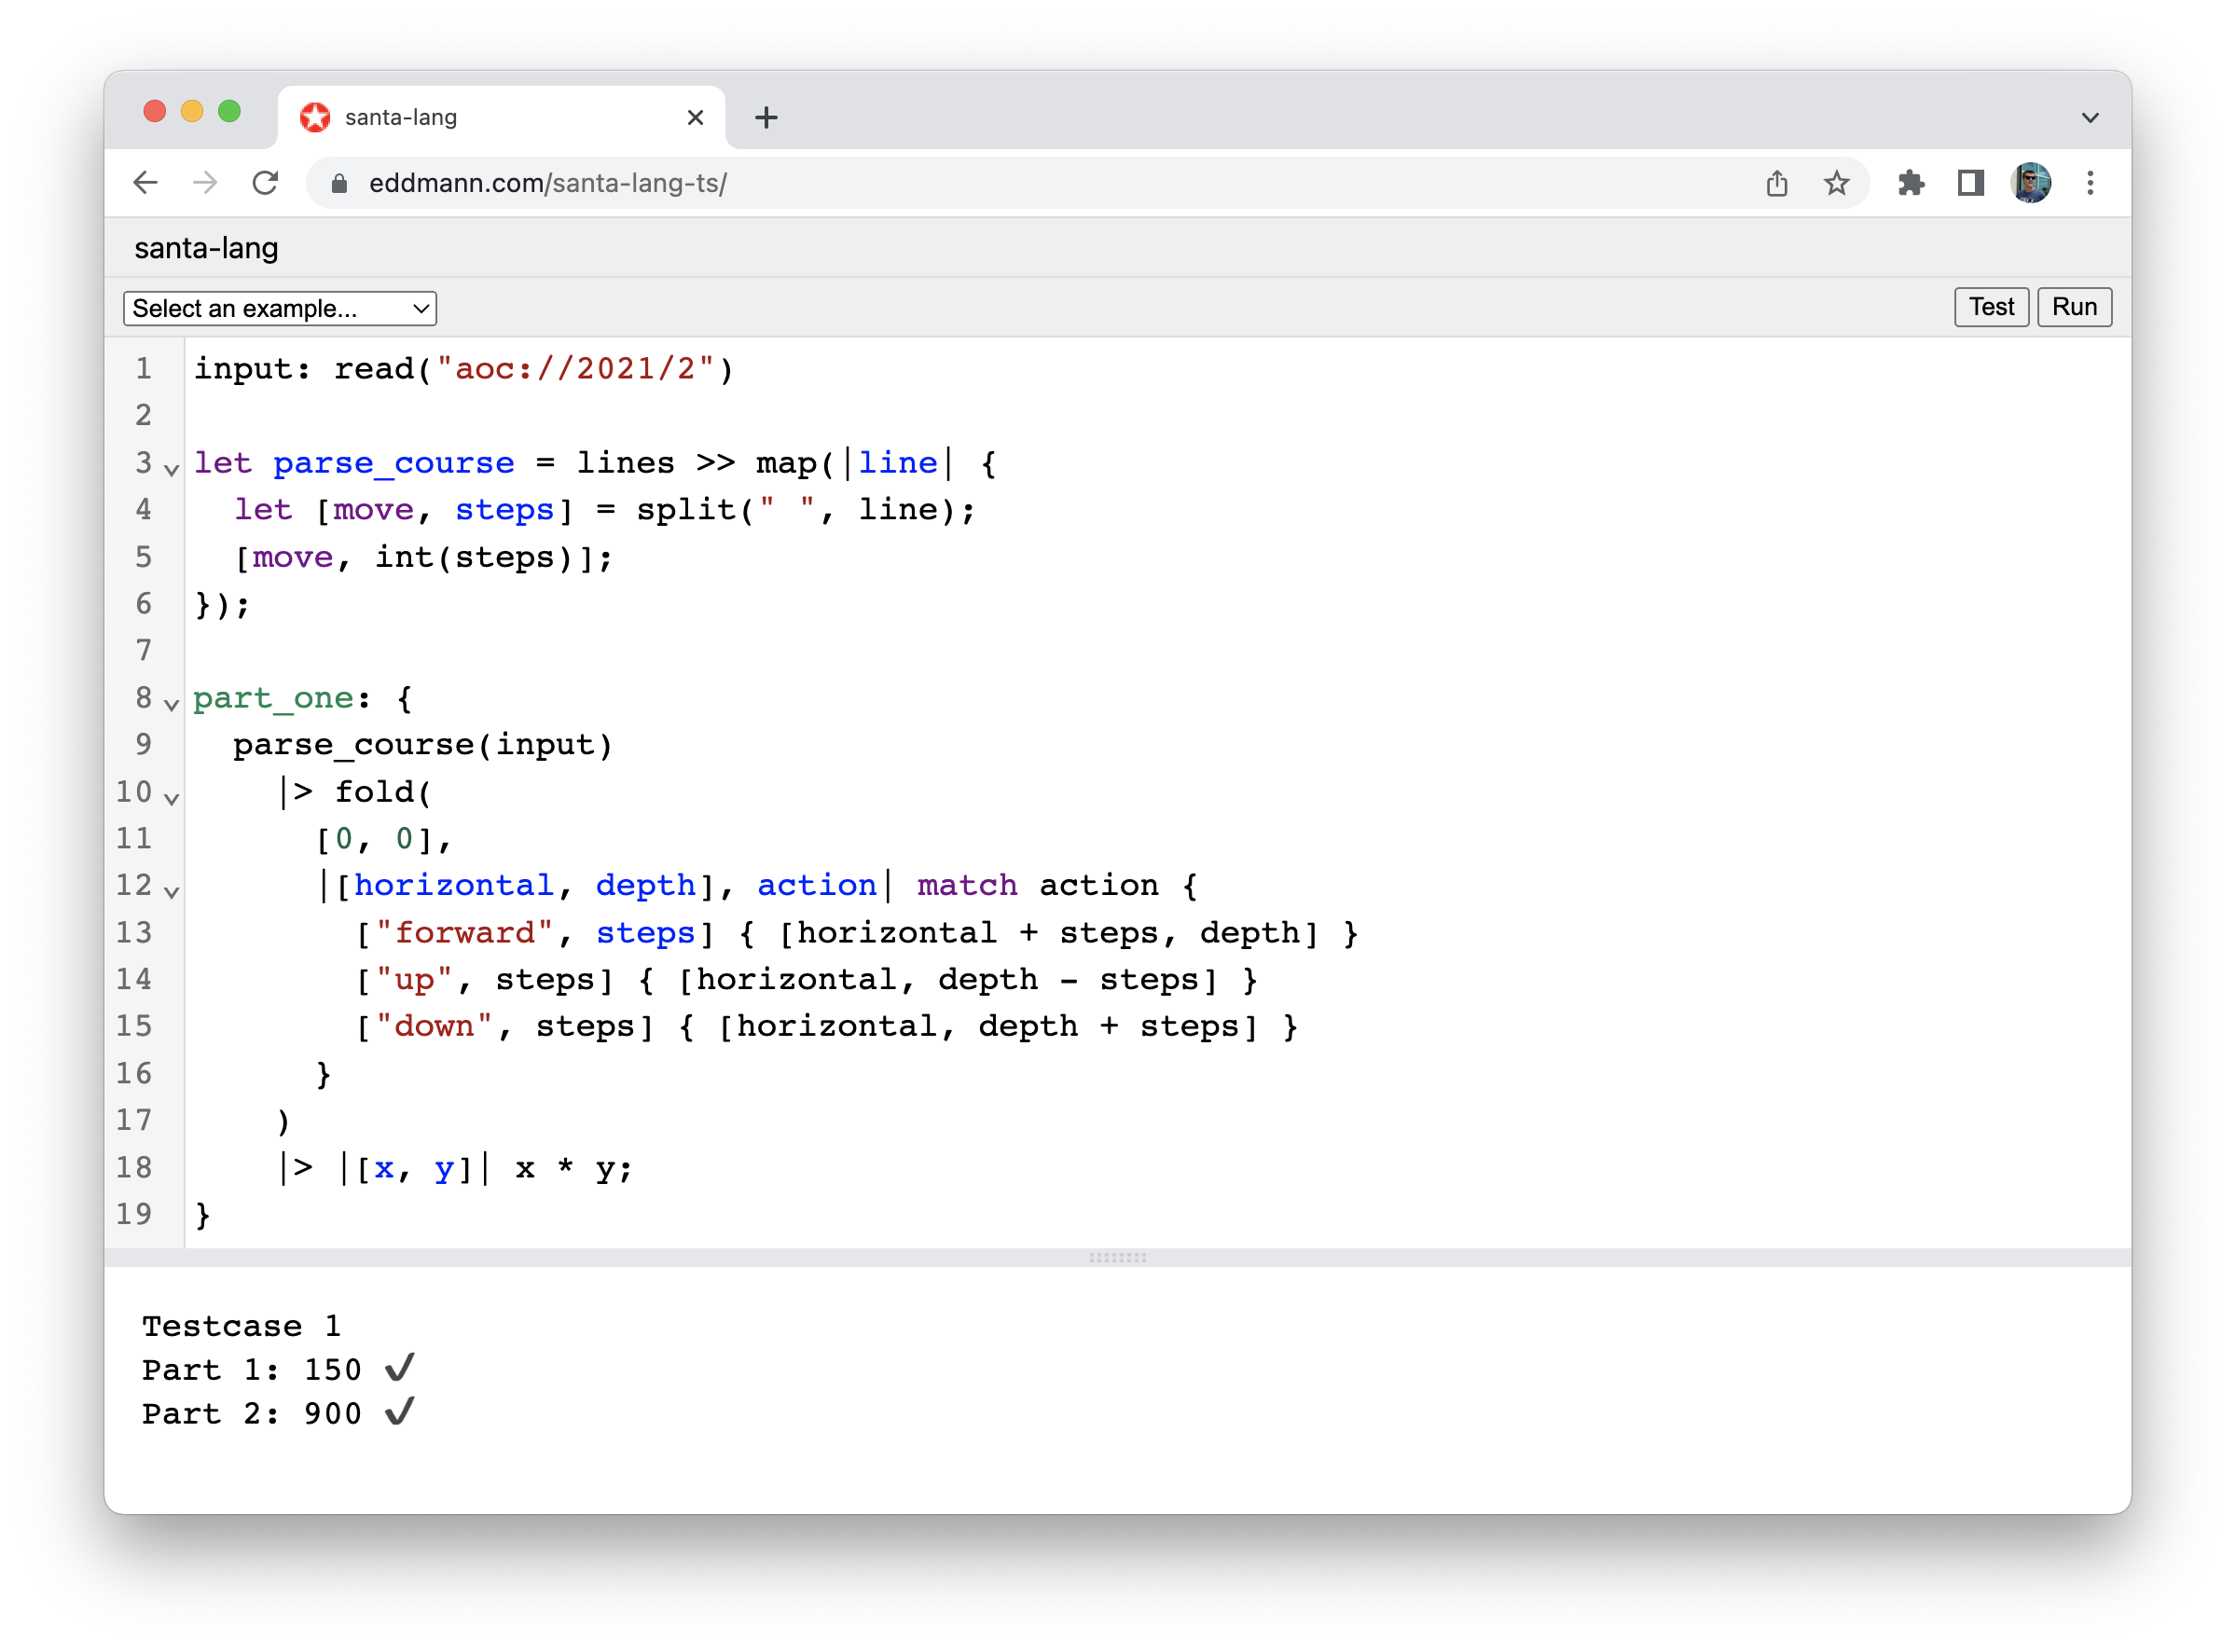
Task: Click the santa-lang favicon icon
Action: pos(338,117)
